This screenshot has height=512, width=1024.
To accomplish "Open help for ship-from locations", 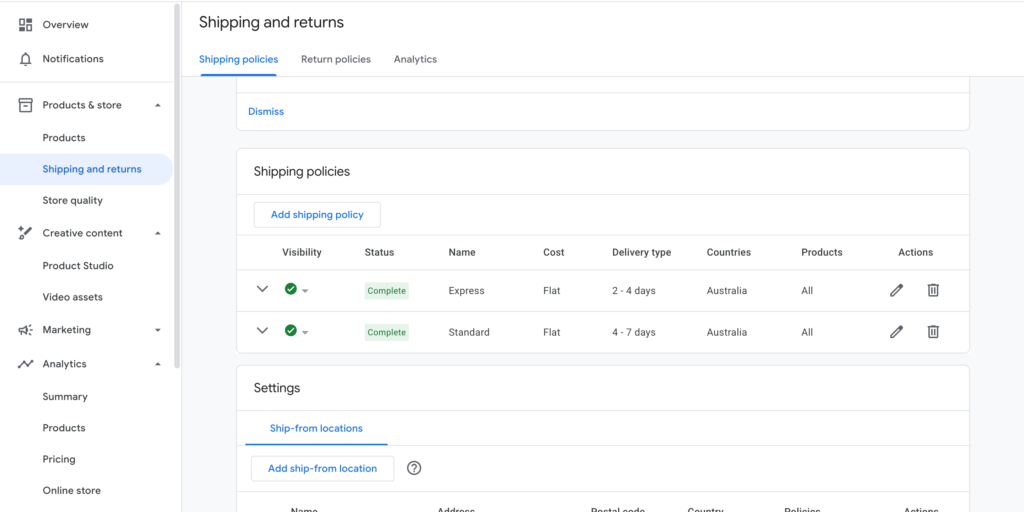I will [x=414, y=468].
